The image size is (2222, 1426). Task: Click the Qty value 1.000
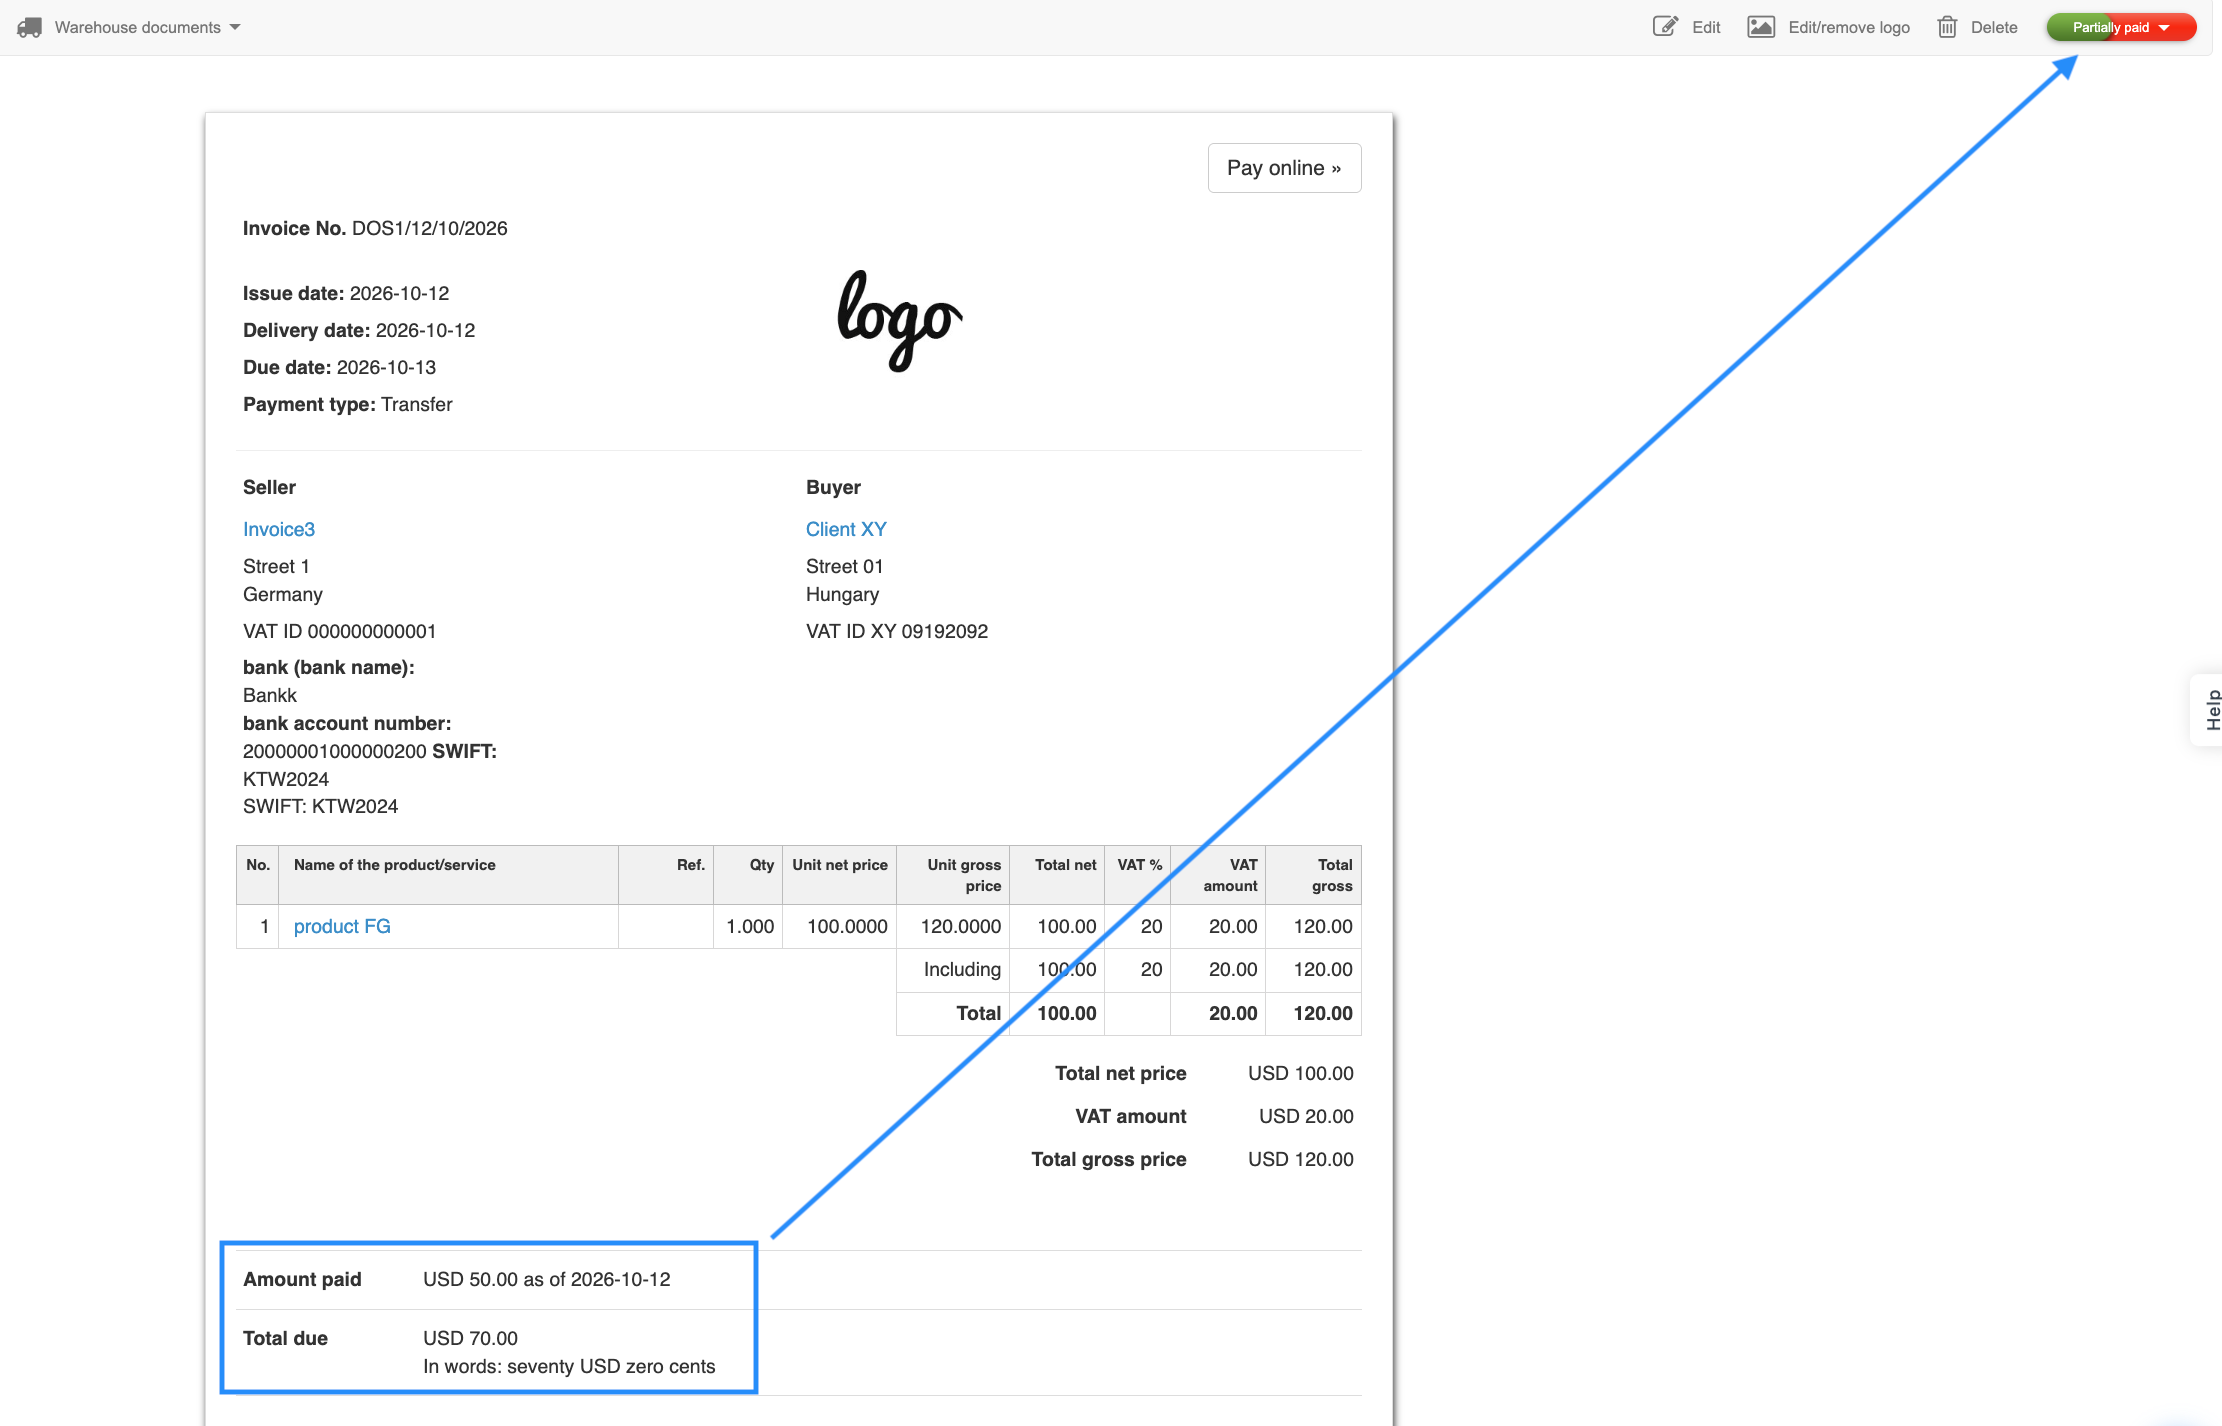click(x=750, y=926)
